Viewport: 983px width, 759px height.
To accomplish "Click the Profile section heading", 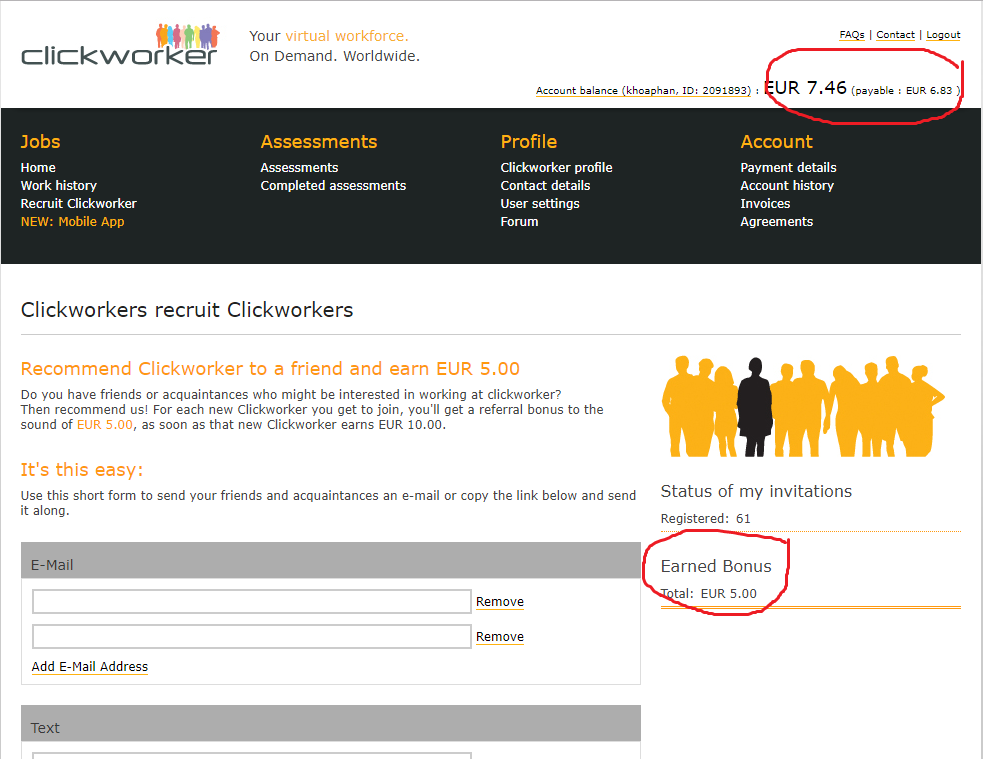I will pos(528,142).
